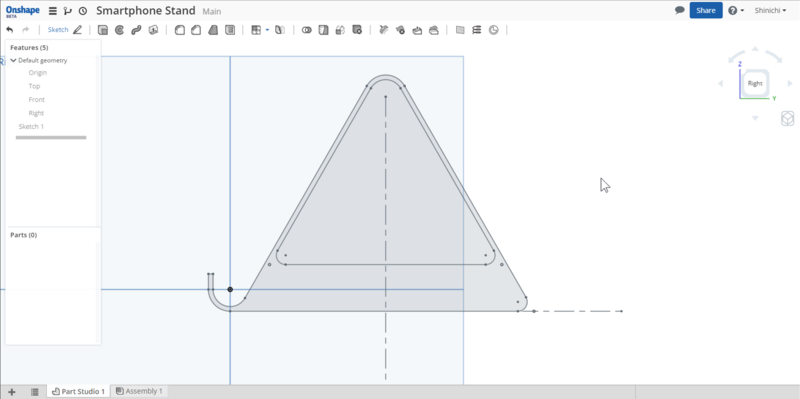Select the Mirror tool
Image resolution: width=800 pixels, height=399 pixels.
coord(280,30)
